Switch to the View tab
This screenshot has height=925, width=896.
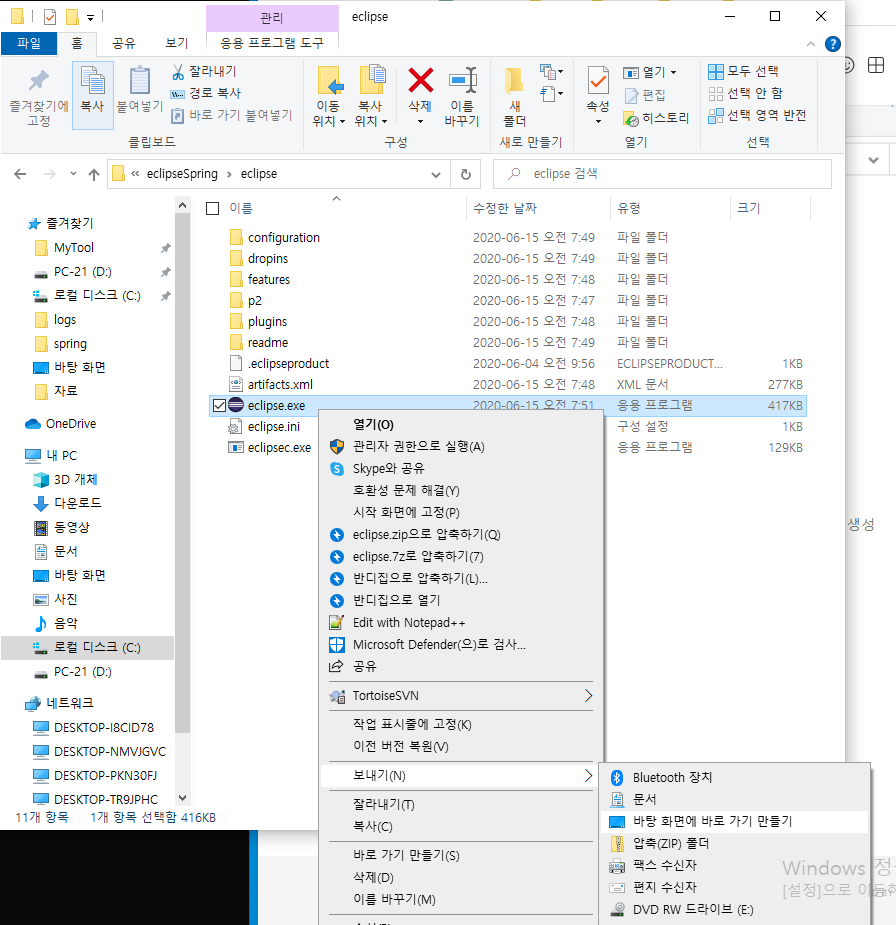click(x=176, y=43)
